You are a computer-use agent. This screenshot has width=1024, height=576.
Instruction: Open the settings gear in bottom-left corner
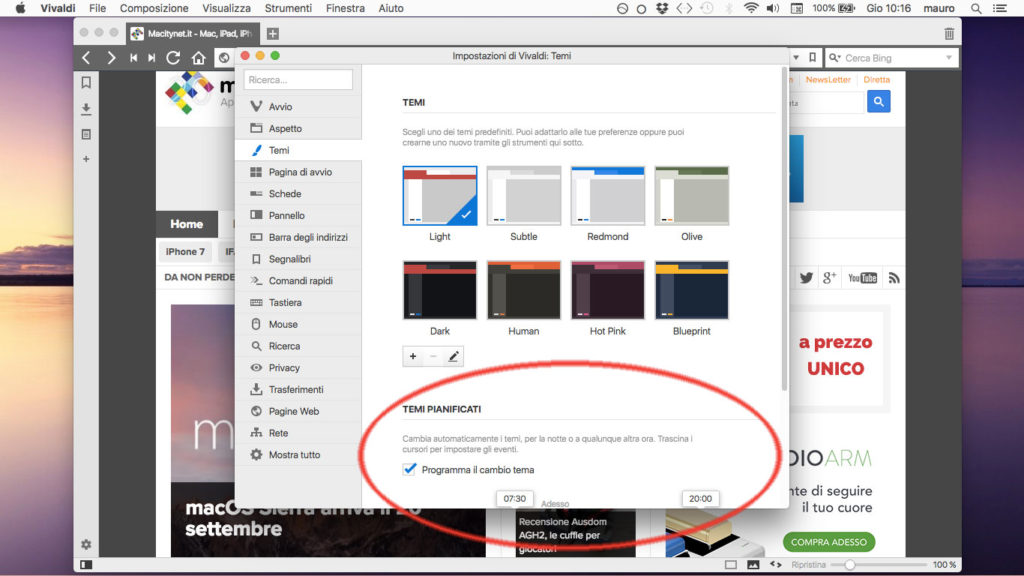pos(86,544)
